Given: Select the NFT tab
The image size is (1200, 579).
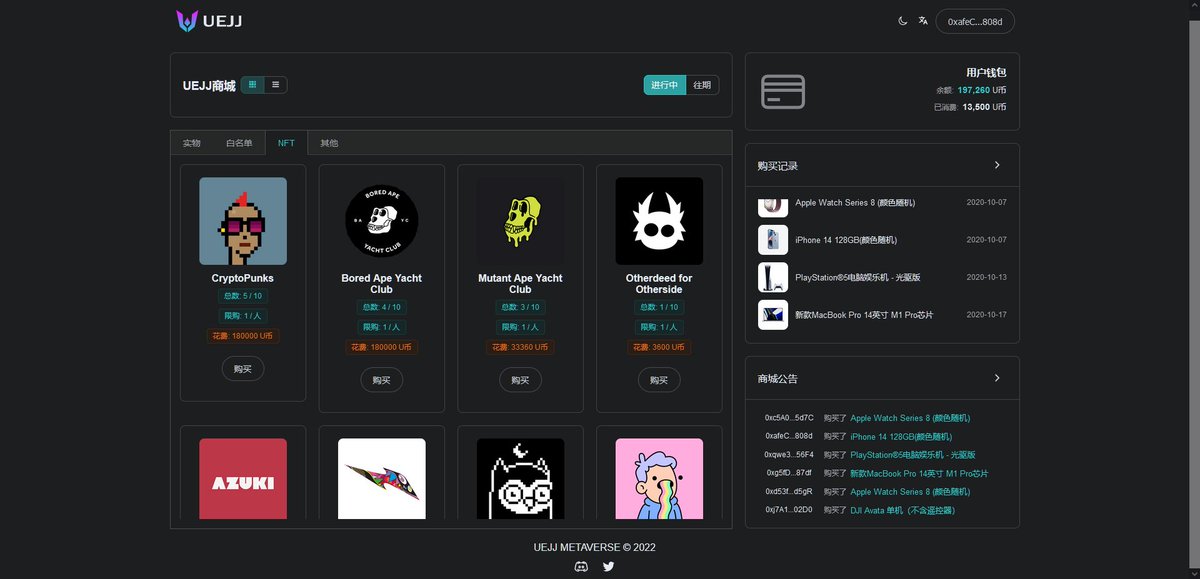Looking at the screenshot, I should tap(286, 143).
